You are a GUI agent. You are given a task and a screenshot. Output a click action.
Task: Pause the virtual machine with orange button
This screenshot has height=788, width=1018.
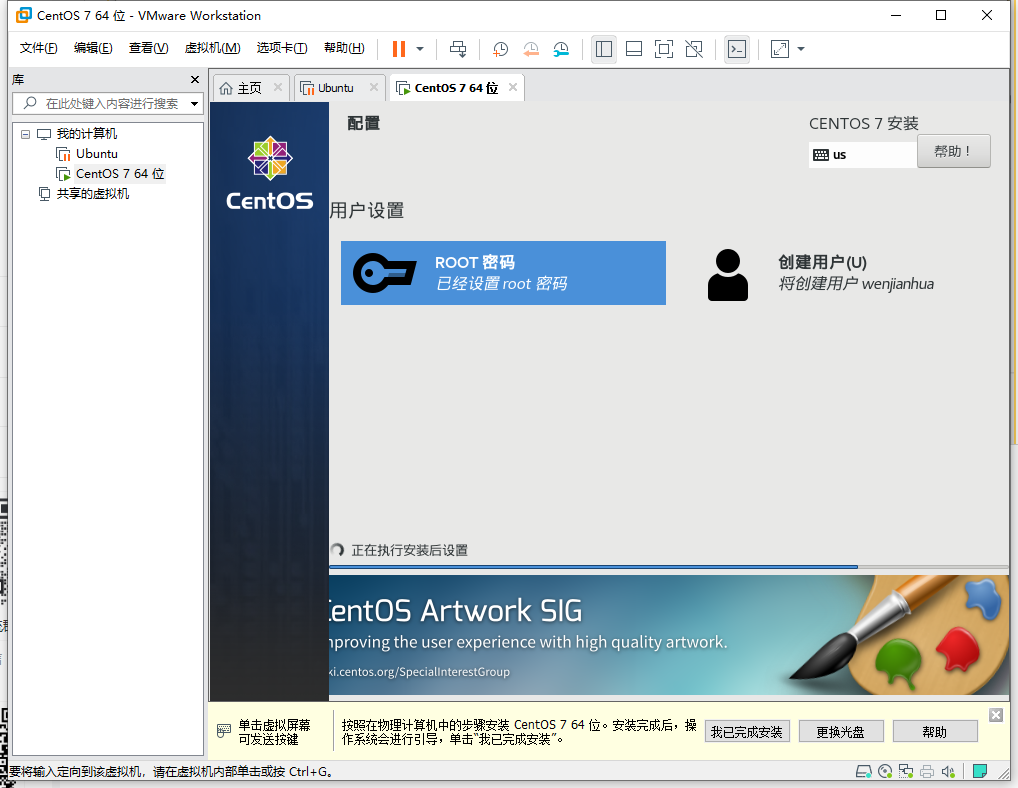point(399,49)
